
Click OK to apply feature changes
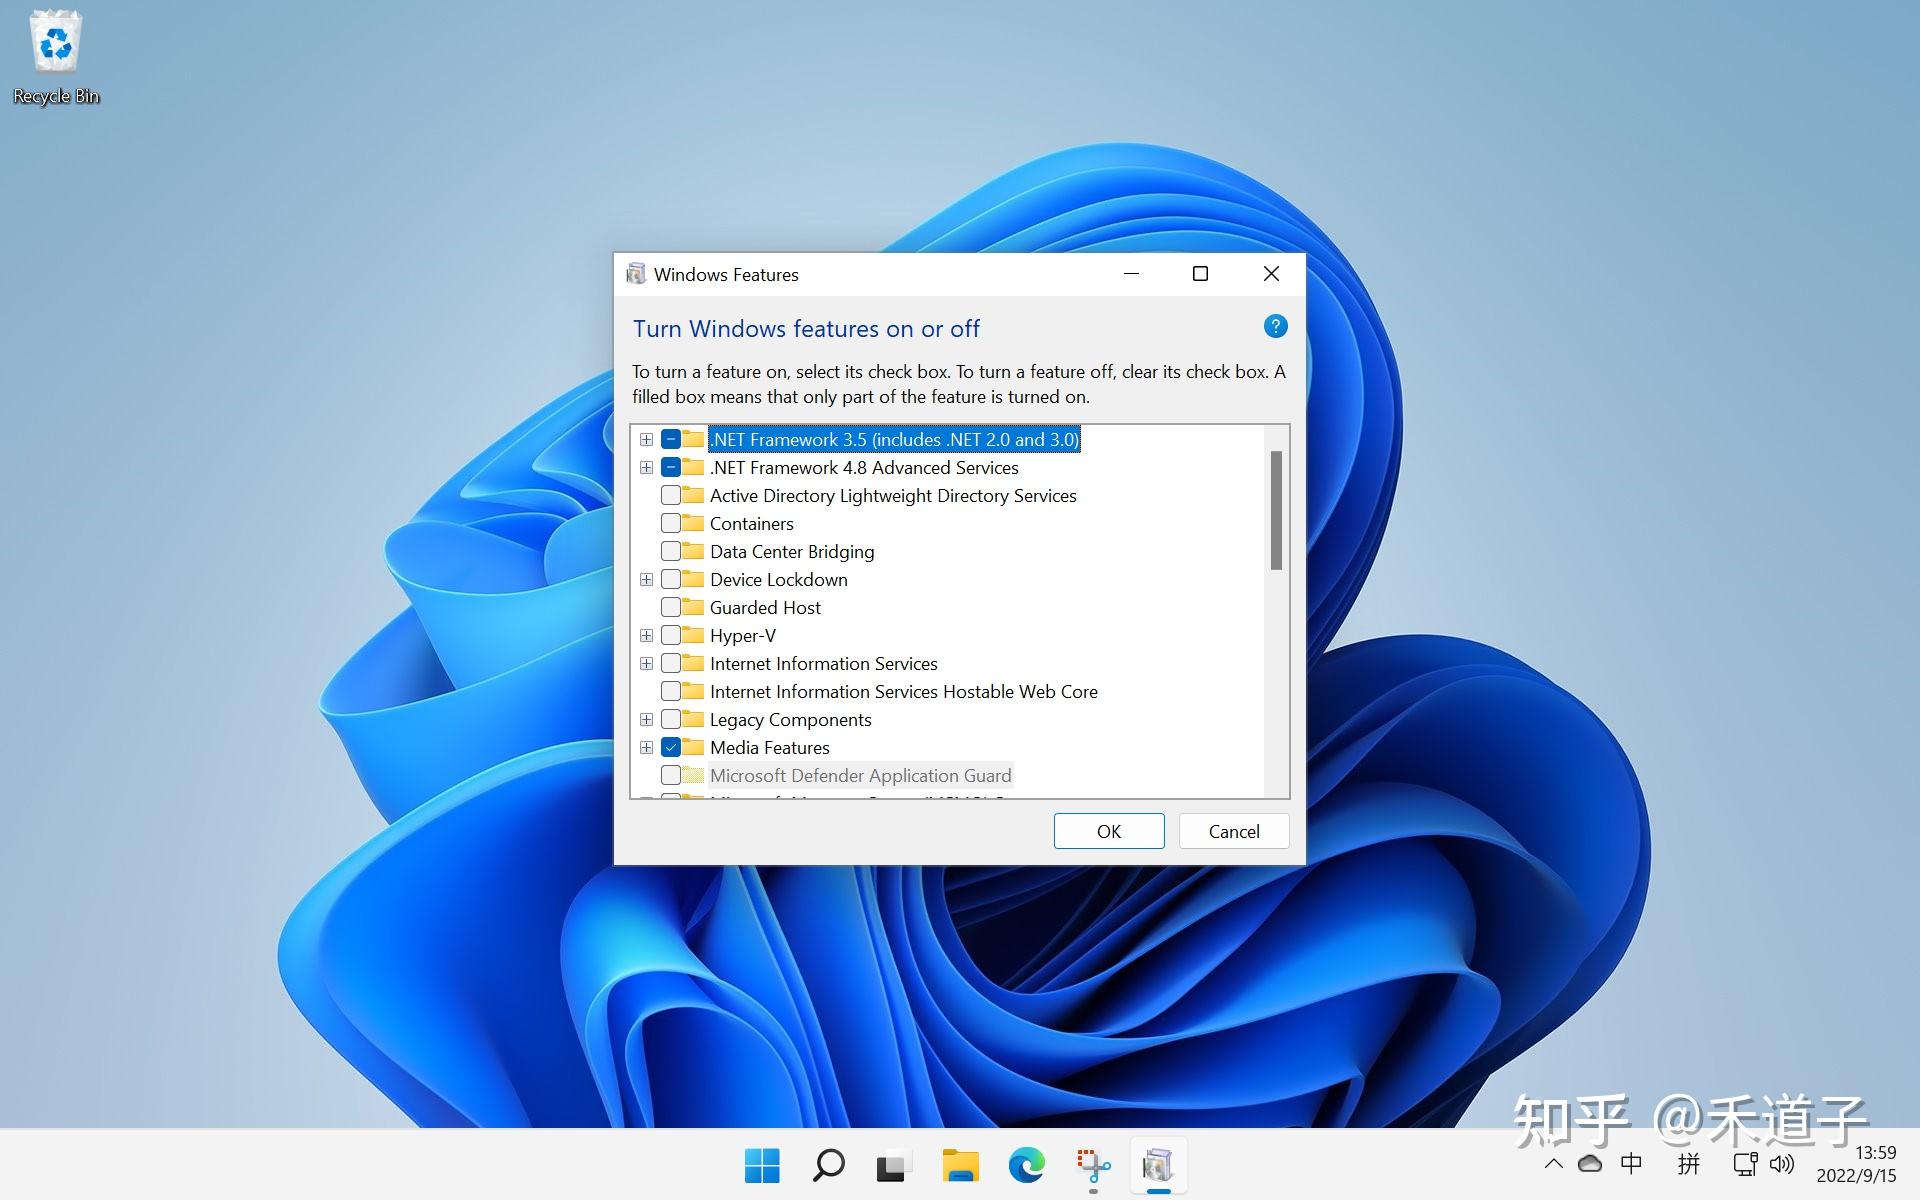pos(1109,831)
